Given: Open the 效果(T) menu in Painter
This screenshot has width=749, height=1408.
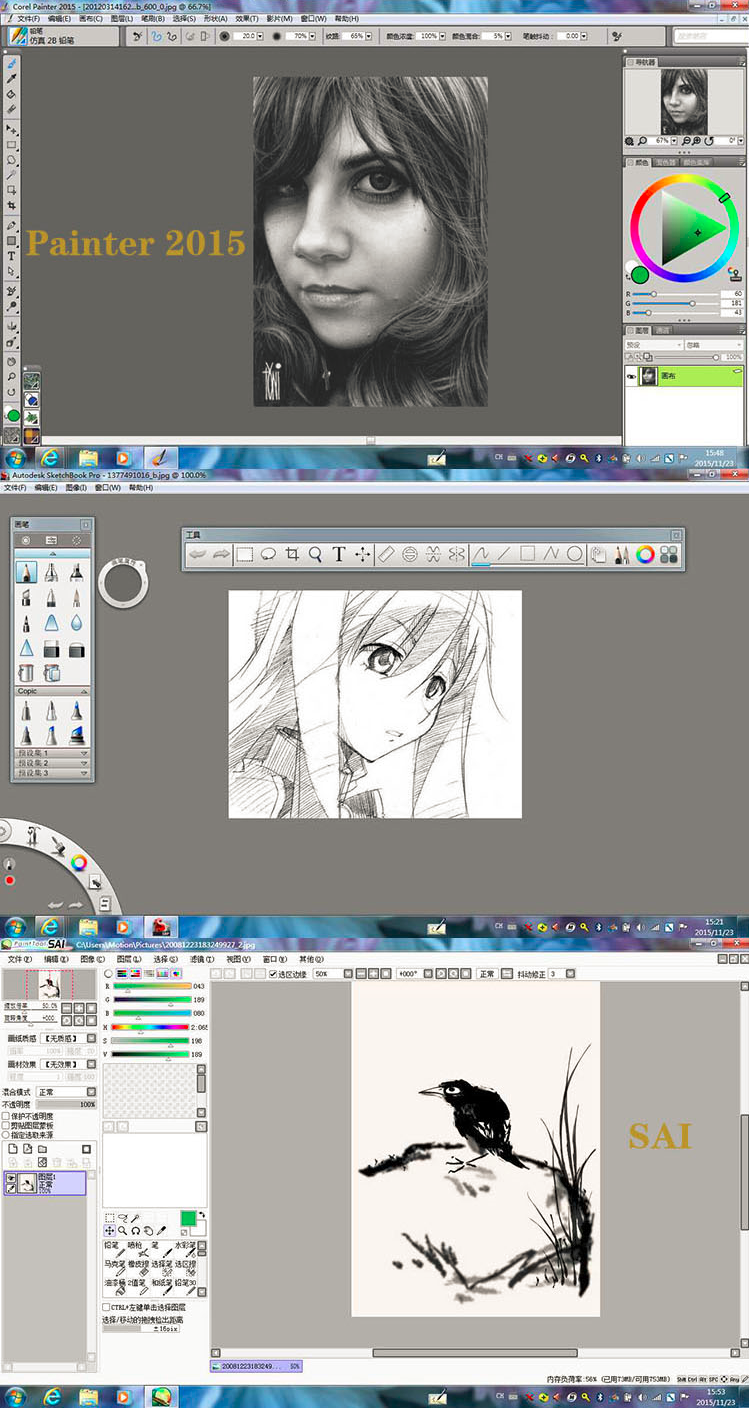Looking at the screenshot, I should 247,19.
